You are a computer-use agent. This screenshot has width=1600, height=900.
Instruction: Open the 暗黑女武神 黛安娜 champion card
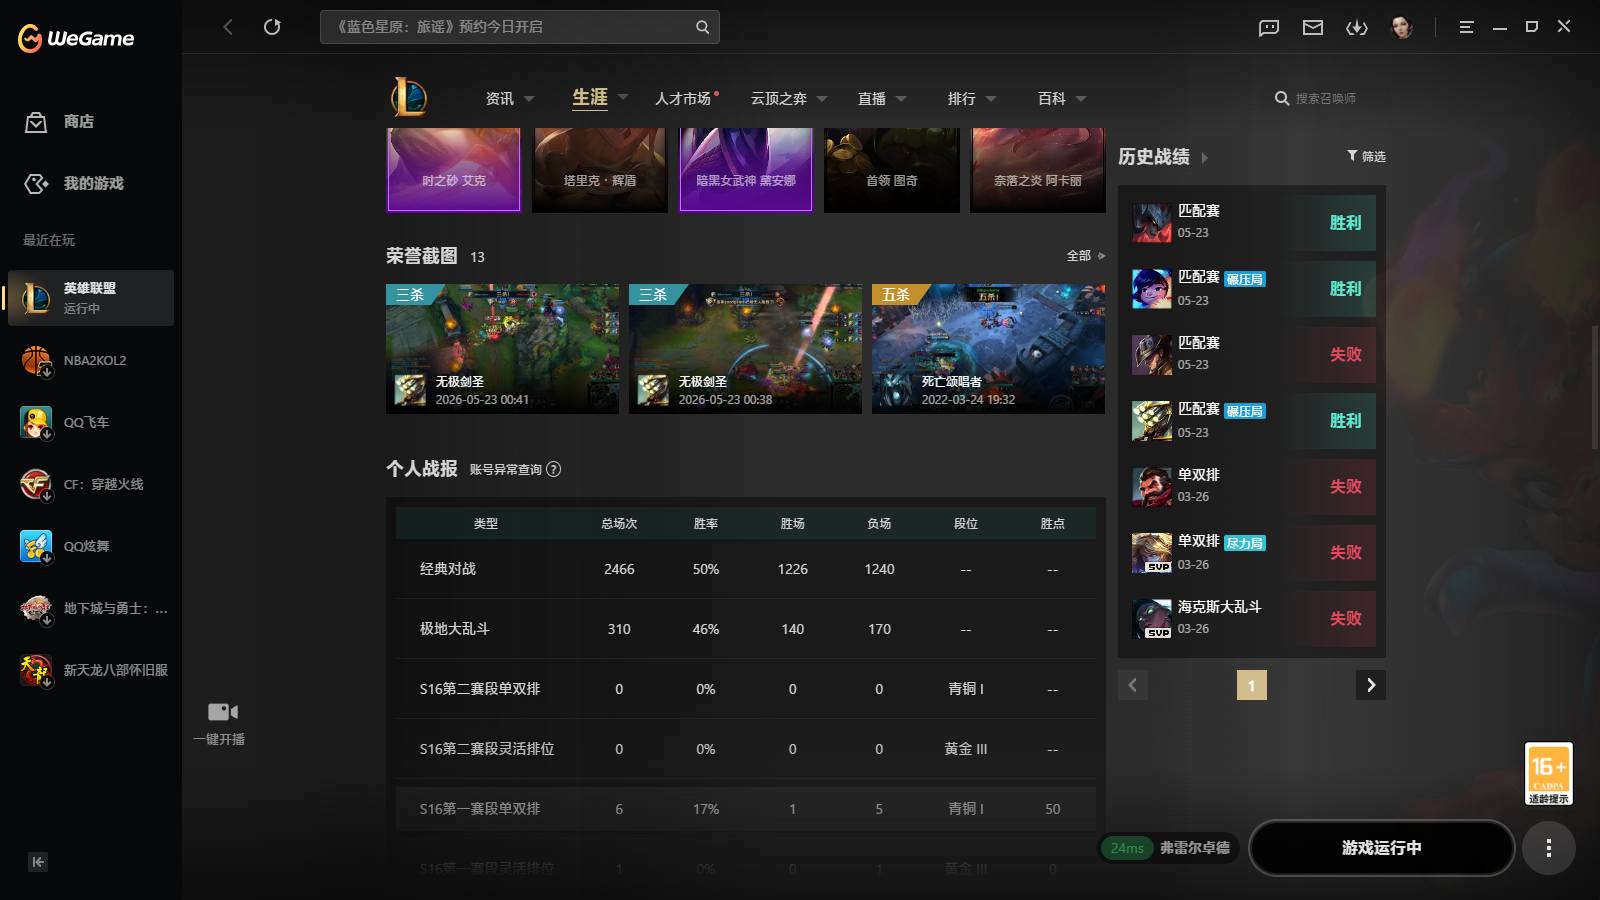coord(746,169)
